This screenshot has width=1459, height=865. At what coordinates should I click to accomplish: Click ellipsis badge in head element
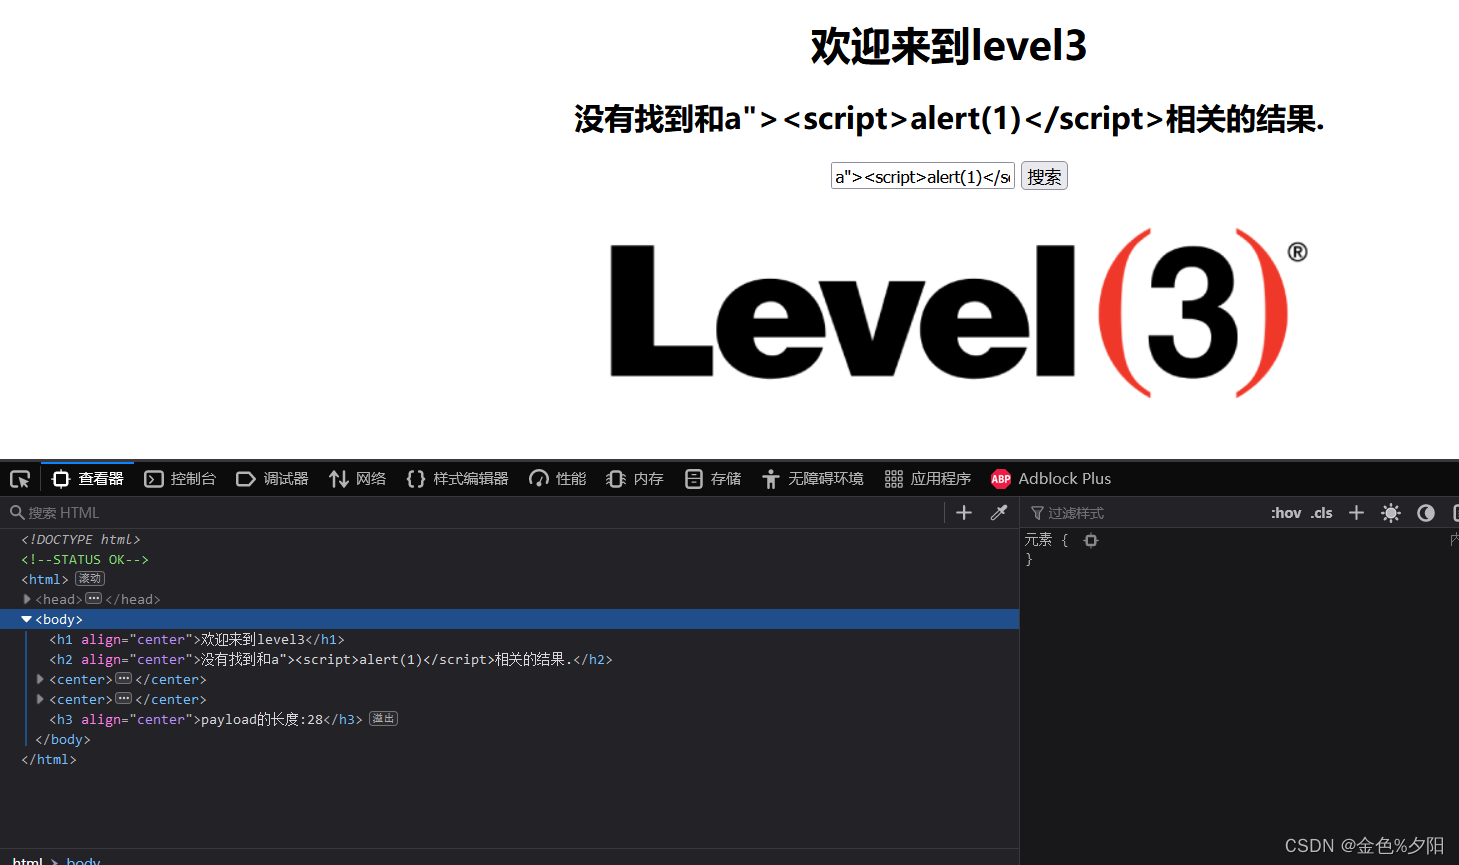94,598
